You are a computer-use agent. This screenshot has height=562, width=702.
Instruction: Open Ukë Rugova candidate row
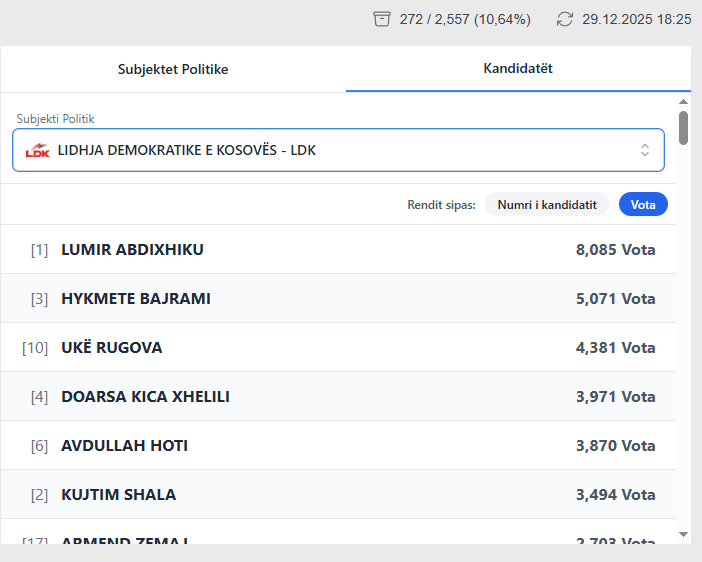338,347
